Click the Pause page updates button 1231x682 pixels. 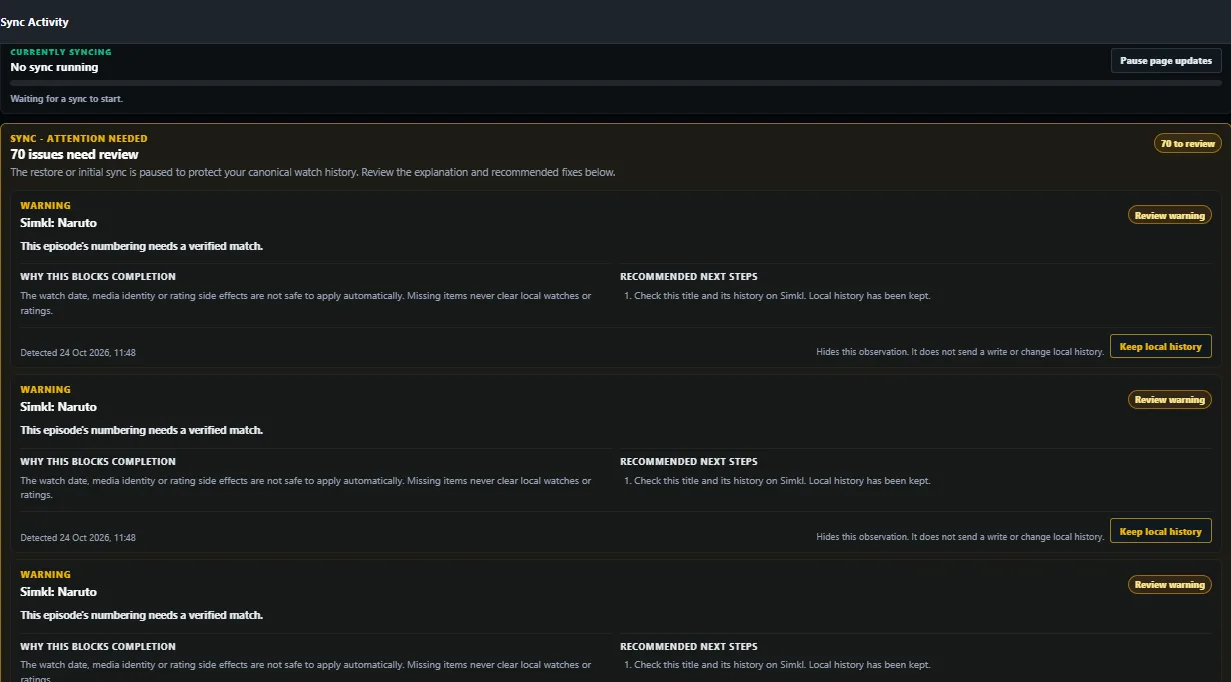tap(1166, 61)
